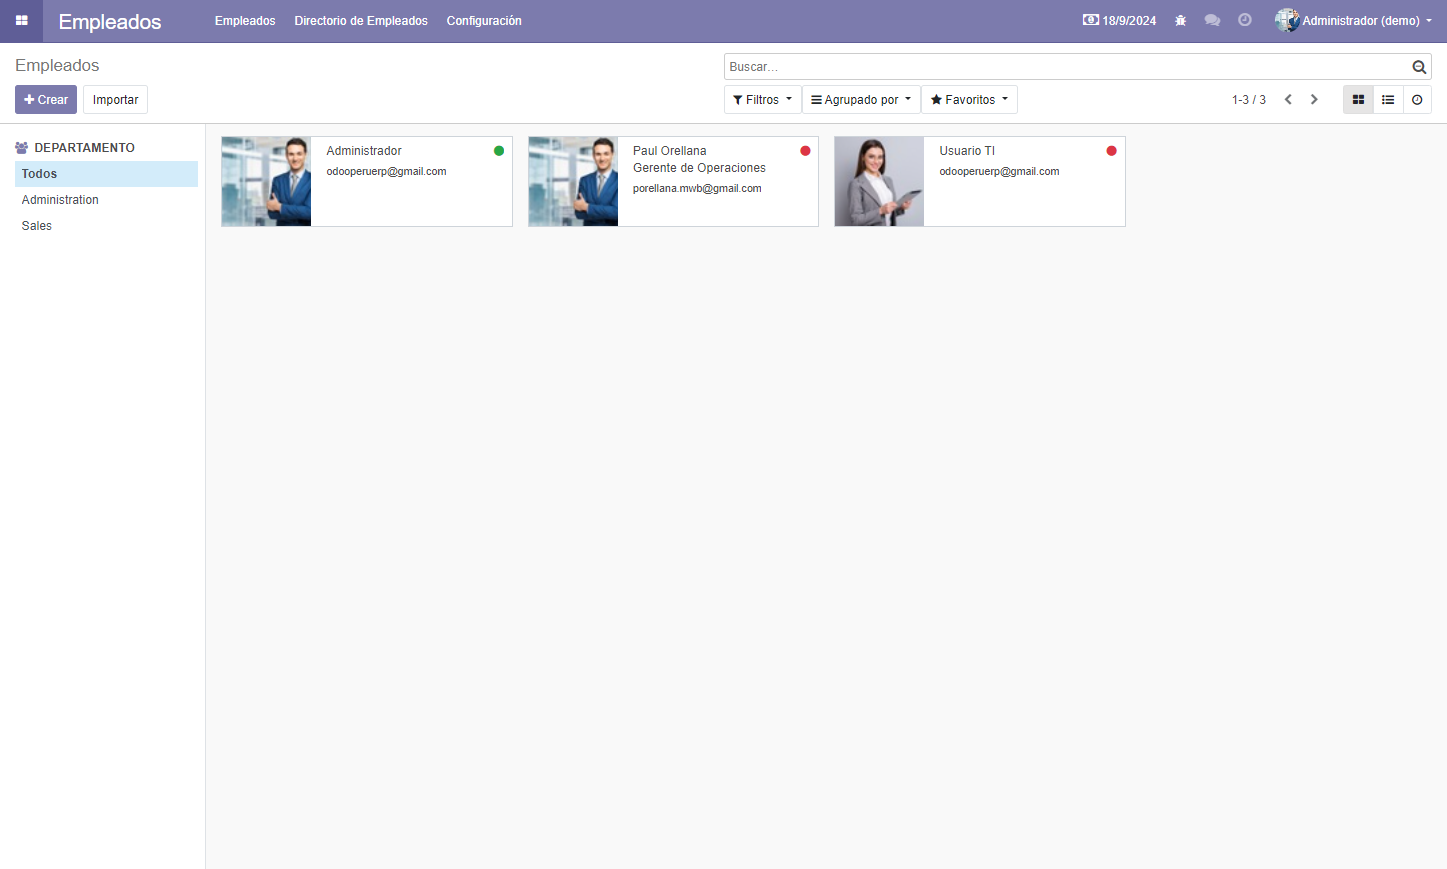This screenshot has height=869, width=1447.
Task: Select Todos department filter
Action: coord(106,174)
